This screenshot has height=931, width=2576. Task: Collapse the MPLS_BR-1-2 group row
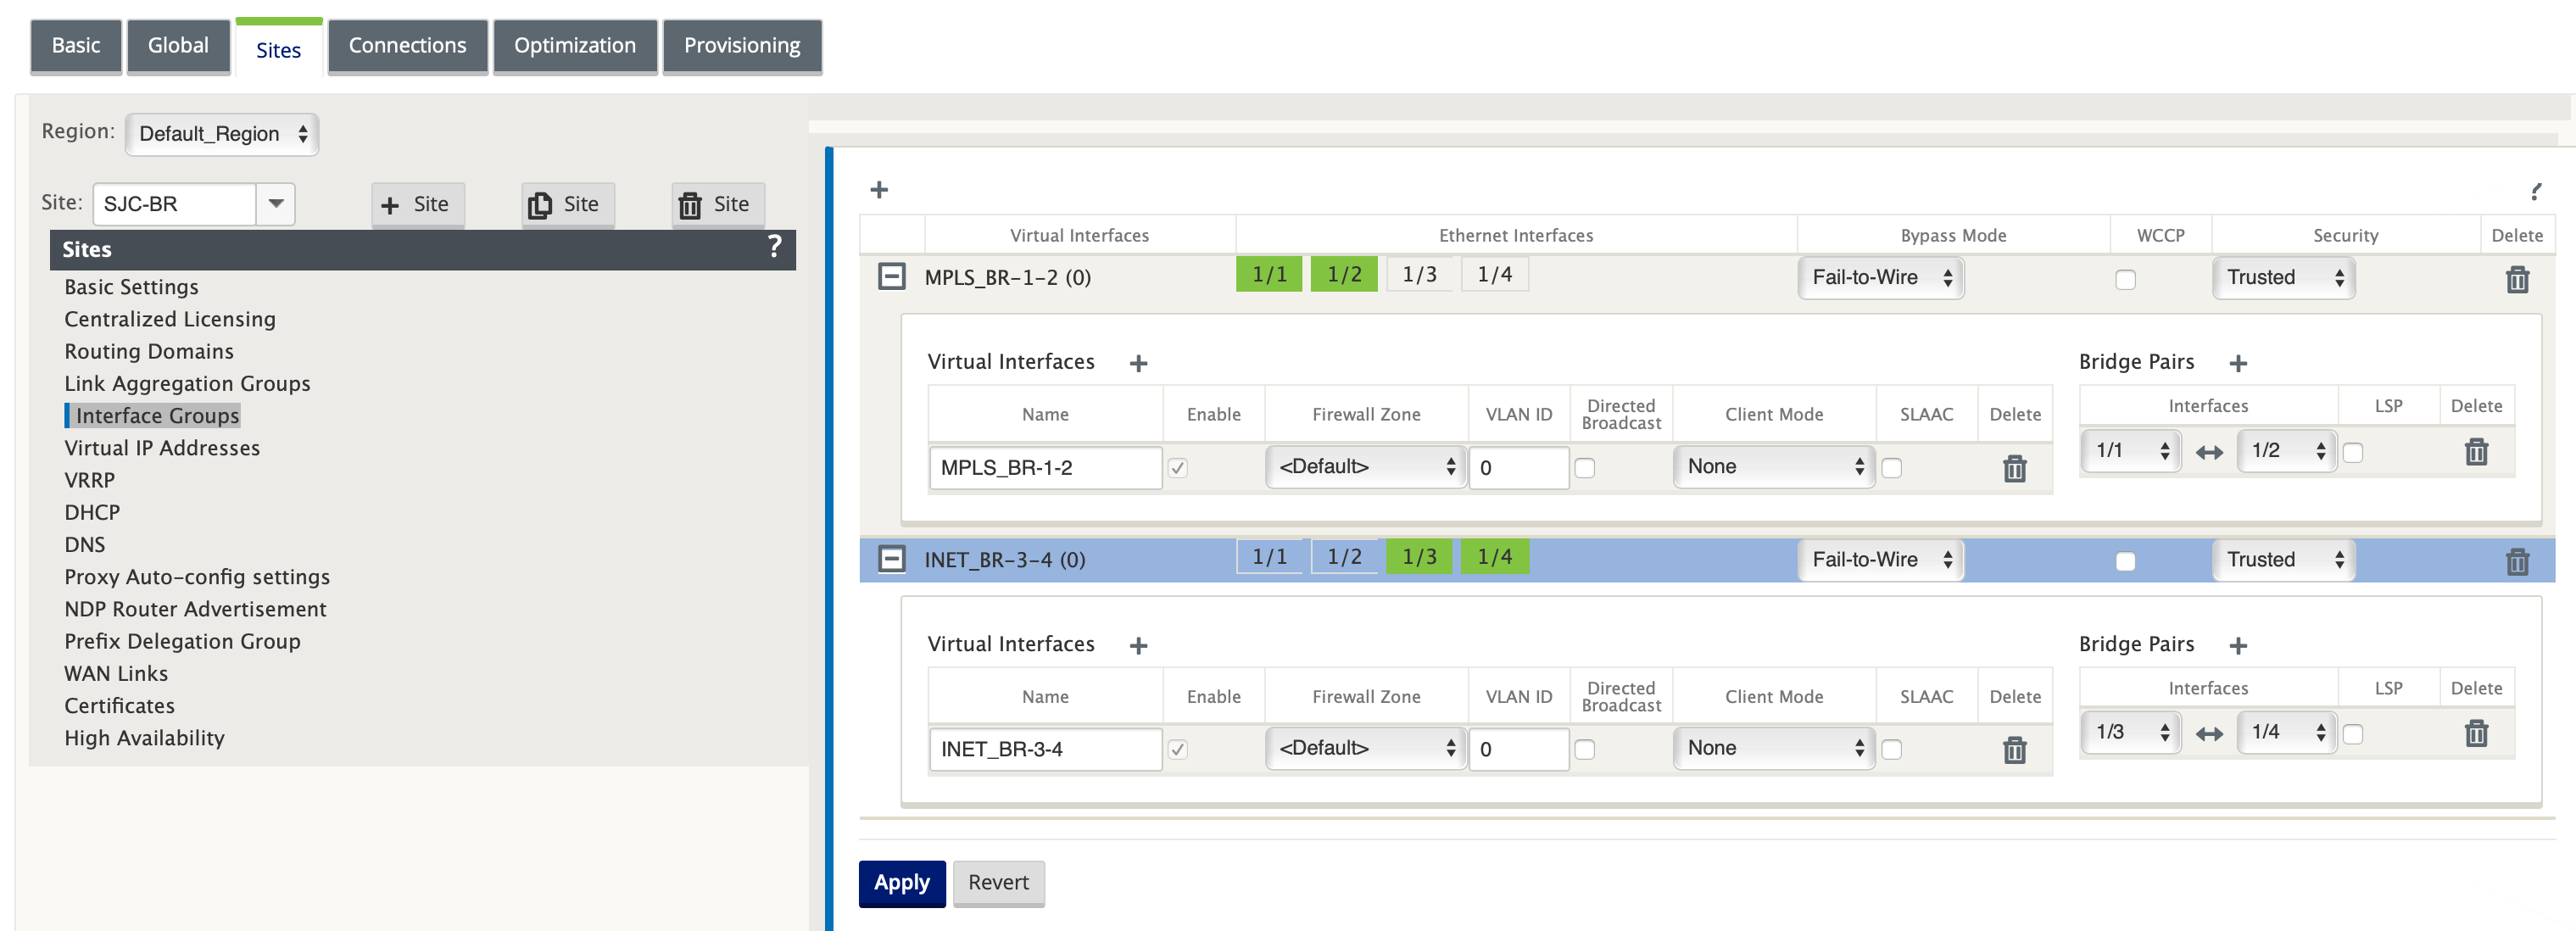pyautogui.click(x=891, y=277)
